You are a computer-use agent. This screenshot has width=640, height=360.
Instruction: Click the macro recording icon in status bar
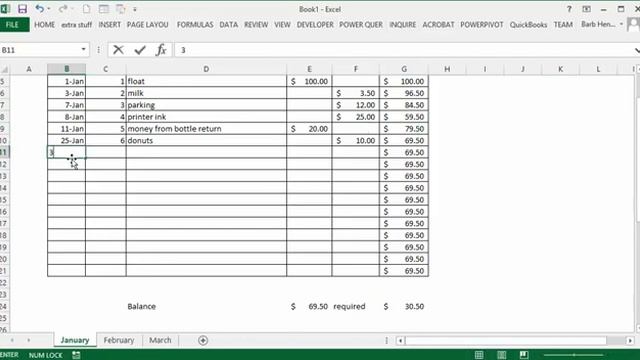click(x=76, y=355)
